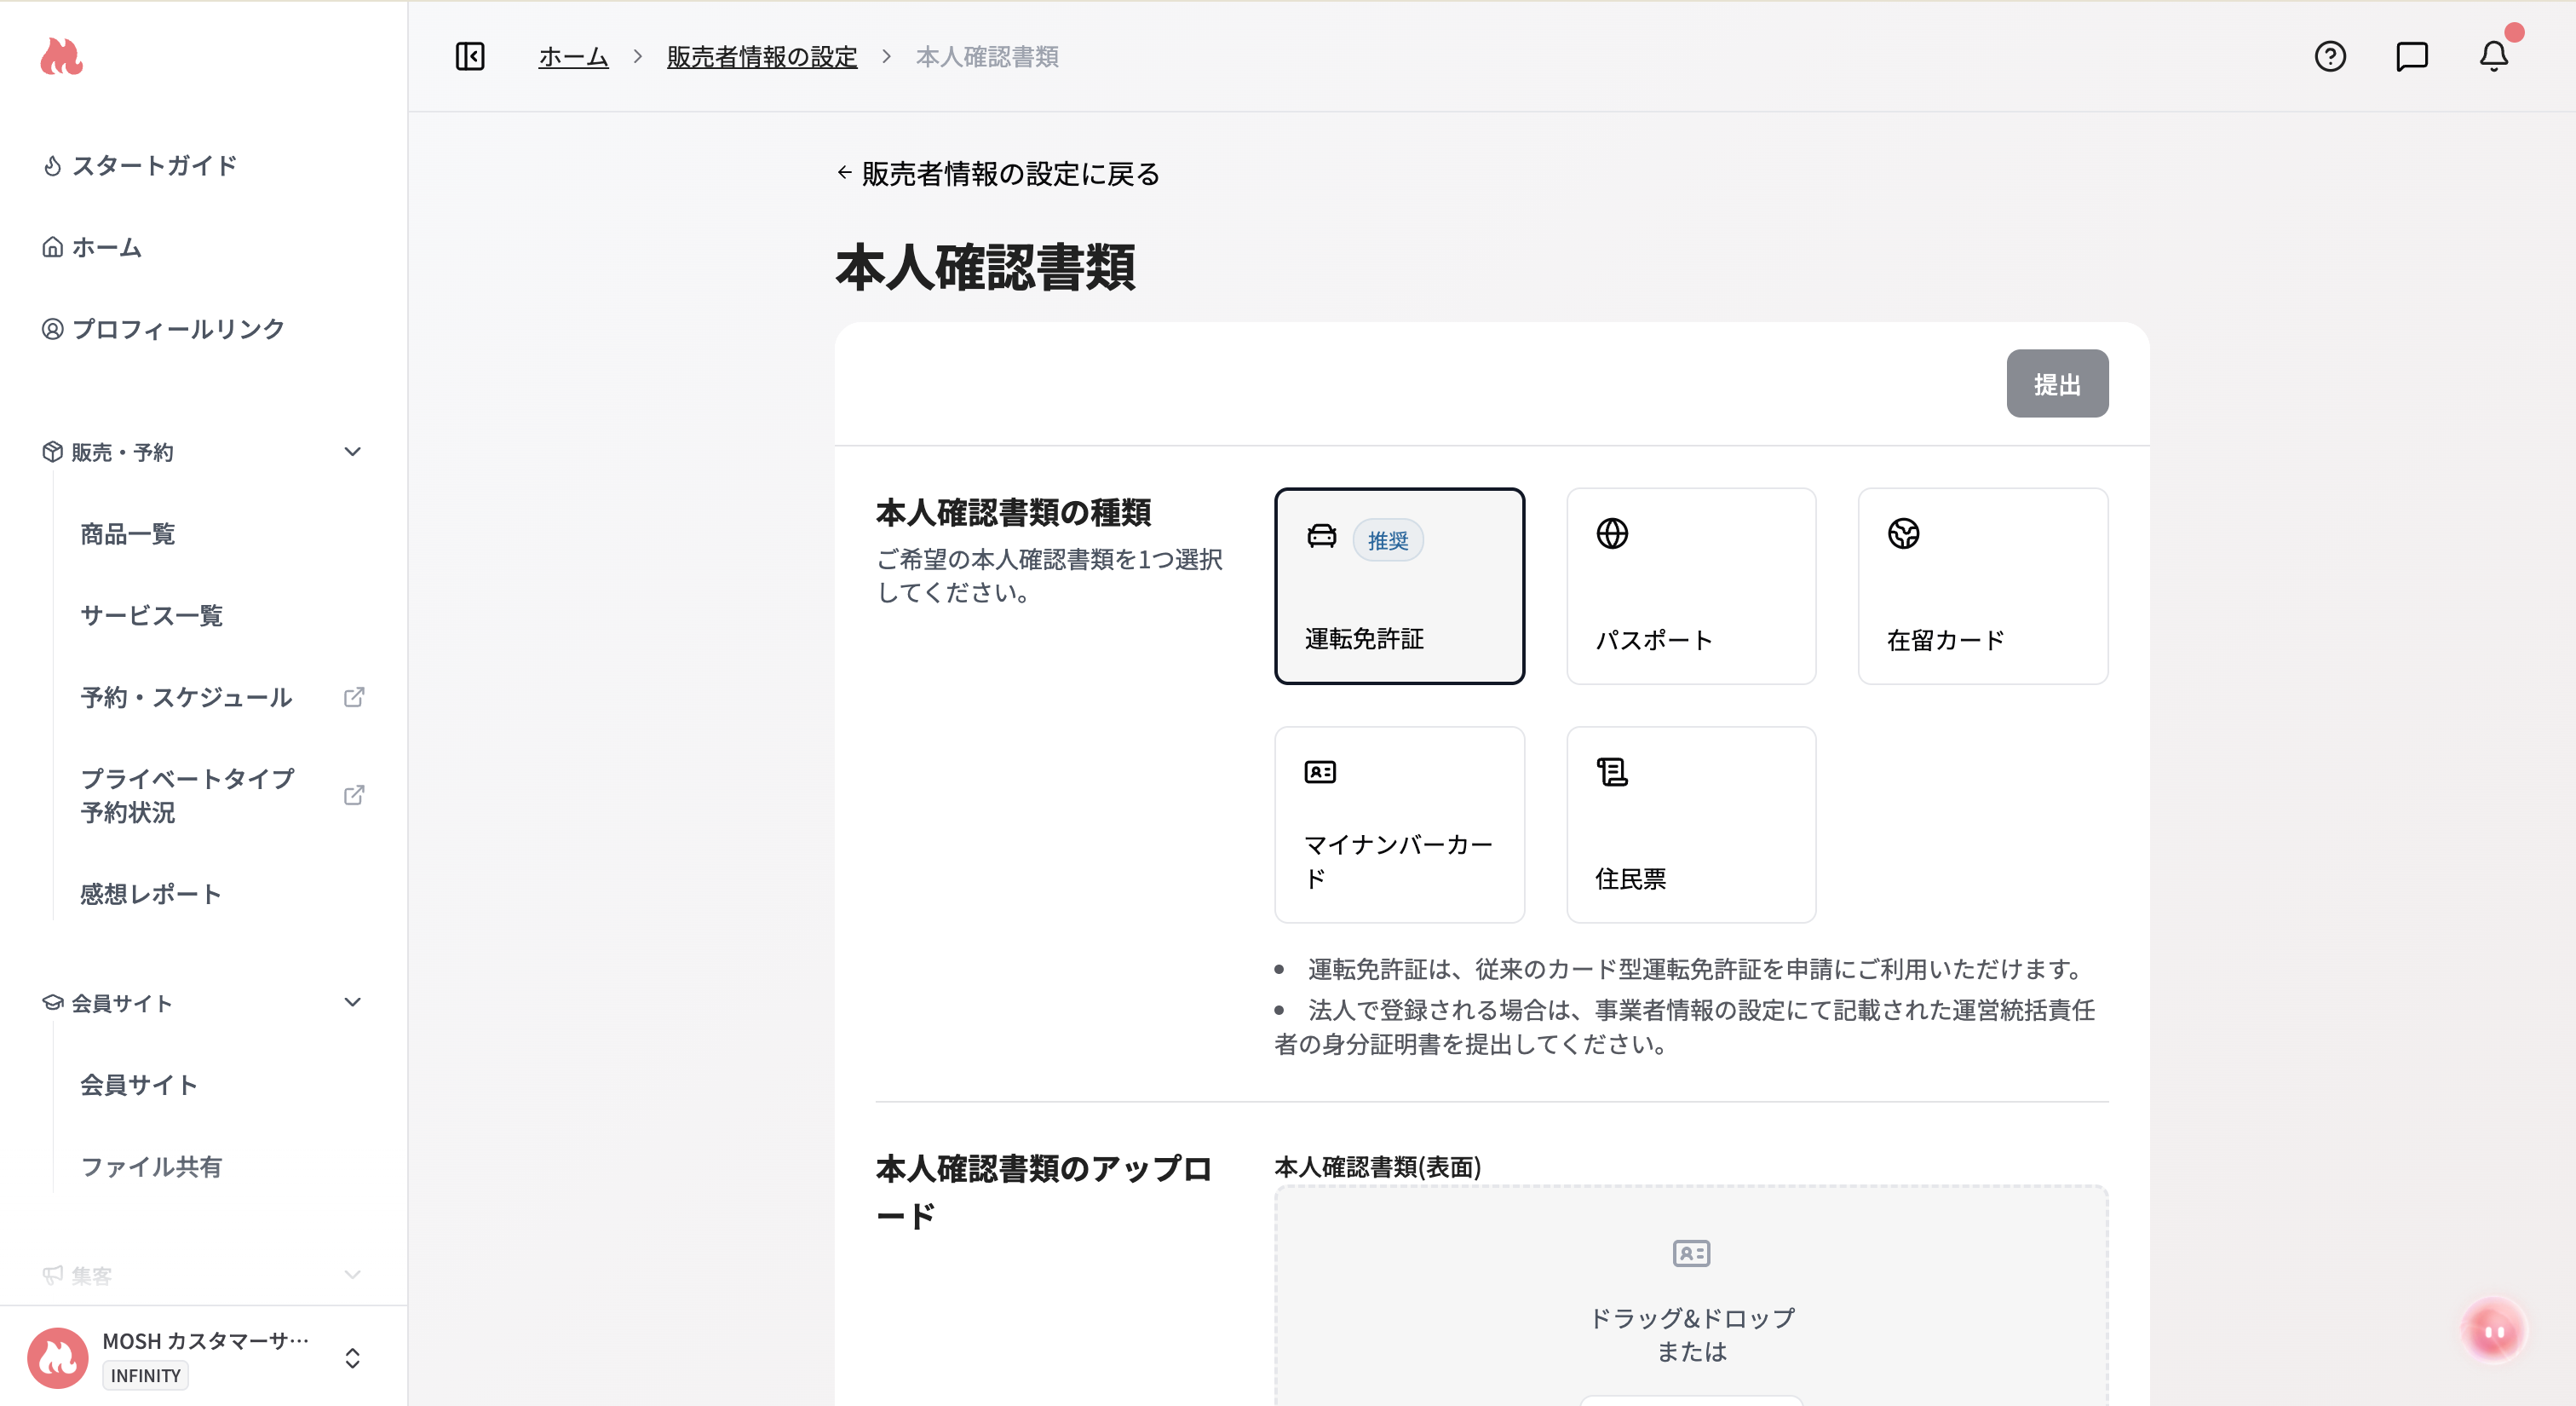The image size is (2576, 1406).
Task: Select パスポート document type
Action: coord(1691,586)
